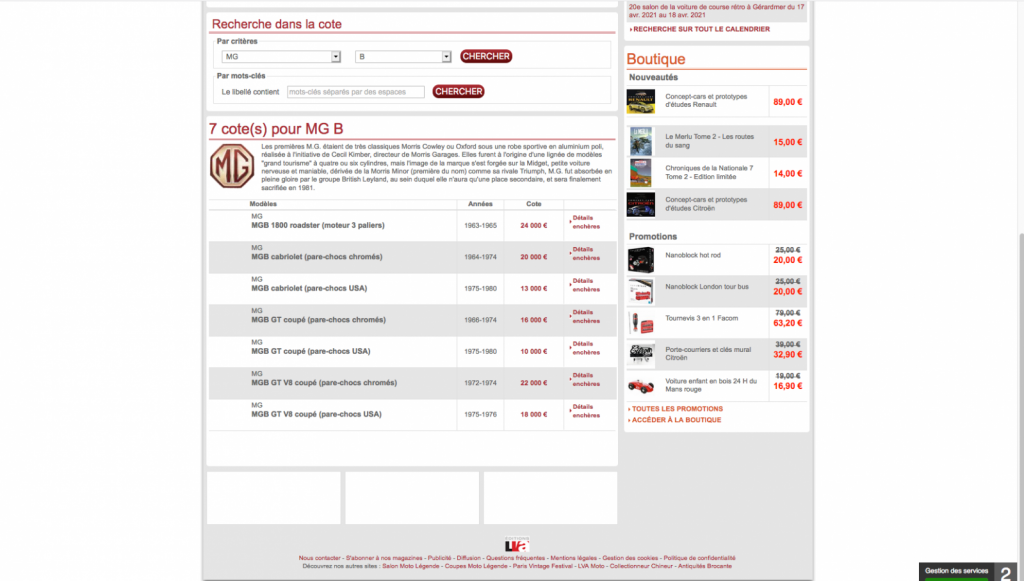Open the Porte-courriers Citroën thumbnail
1024x581 pixels.
(641, 354)
